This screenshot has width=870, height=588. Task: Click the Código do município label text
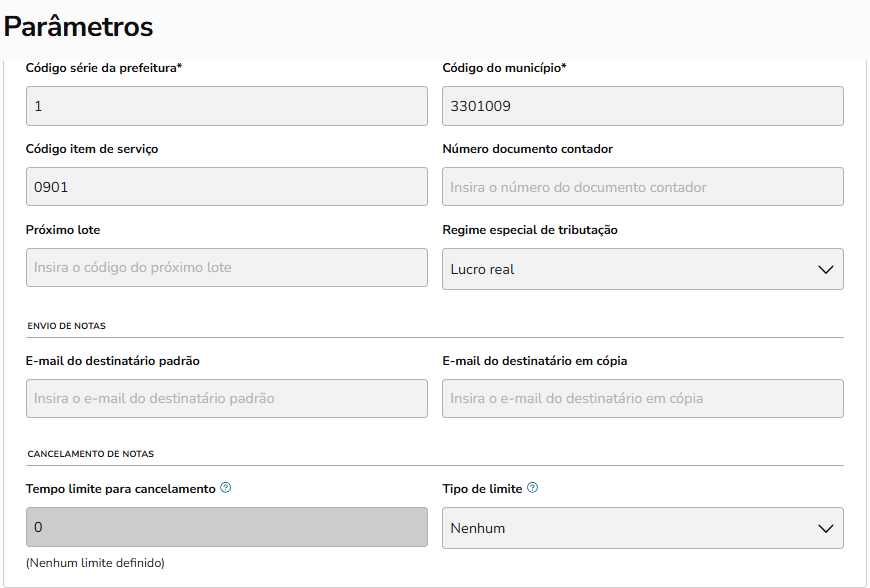(x=505, y=68)
